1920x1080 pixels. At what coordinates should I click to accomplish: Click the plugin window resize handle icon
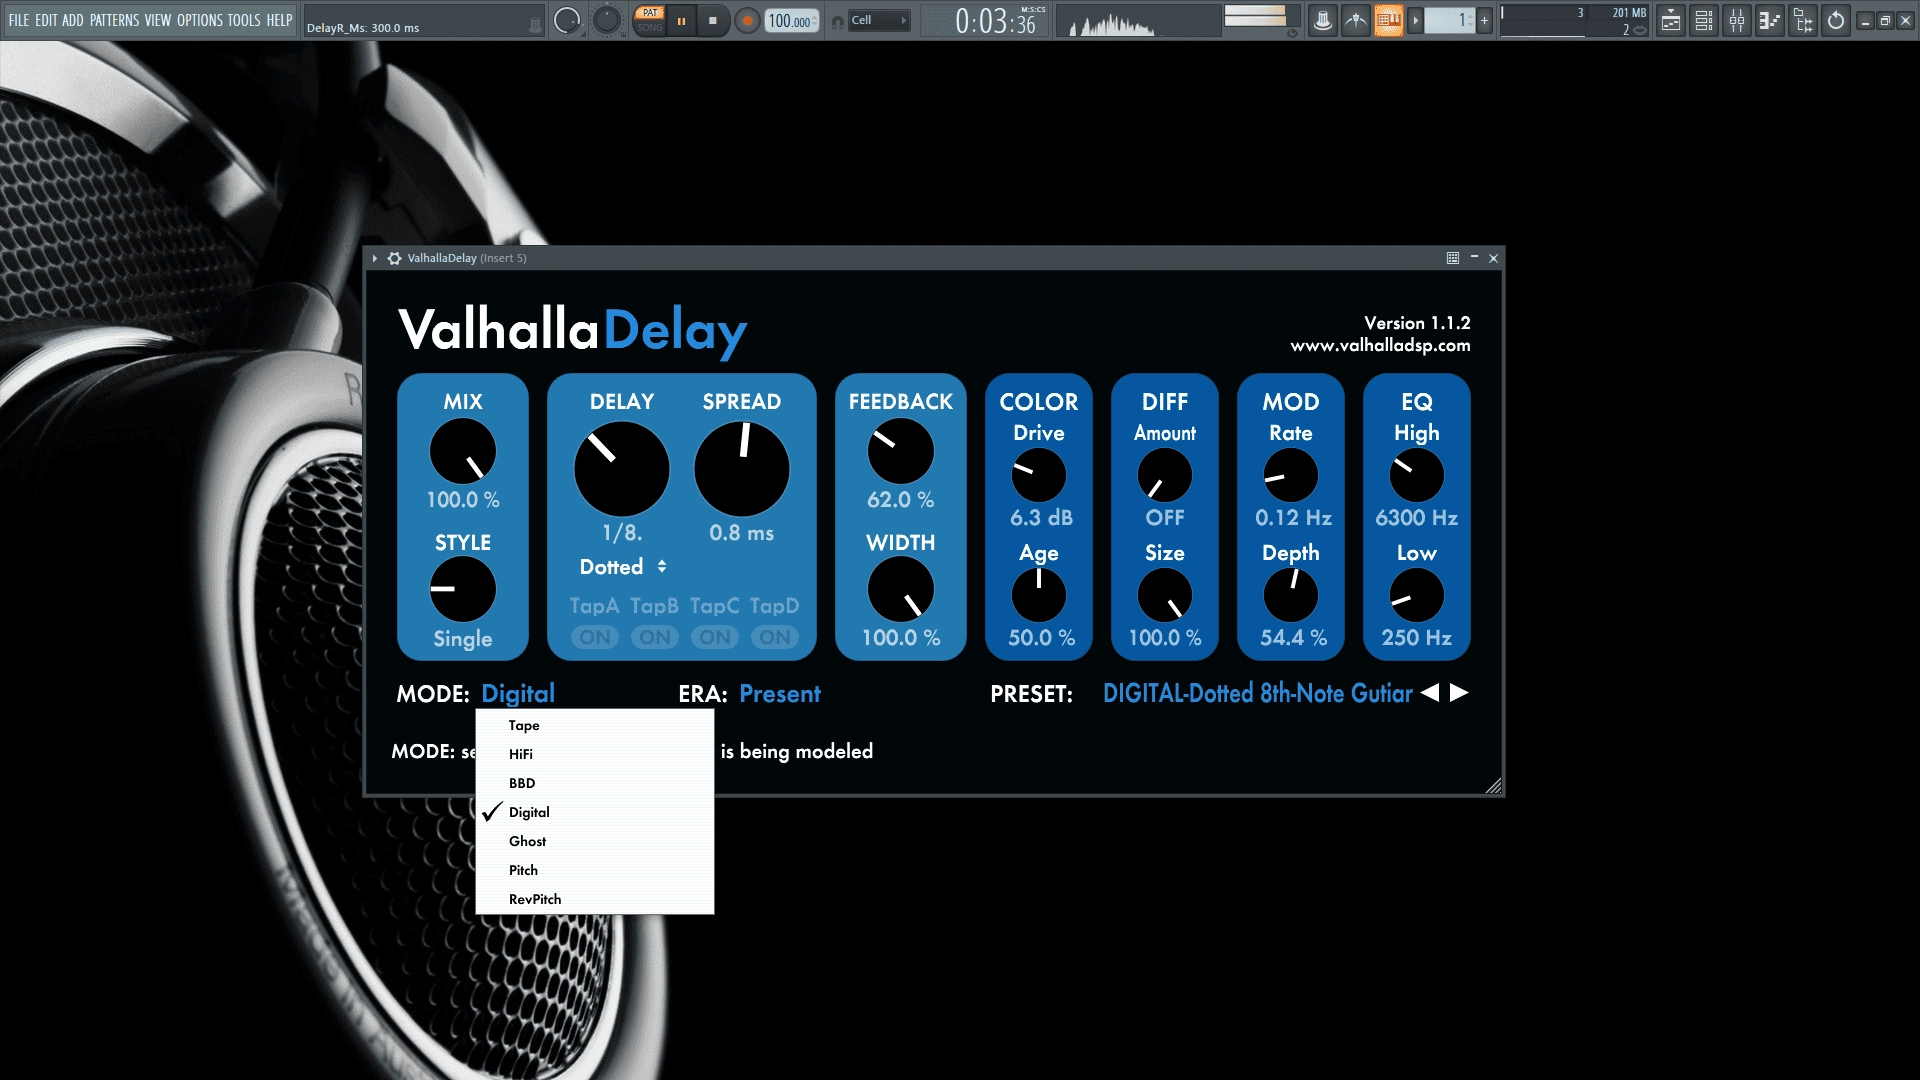click(1493, 786)
